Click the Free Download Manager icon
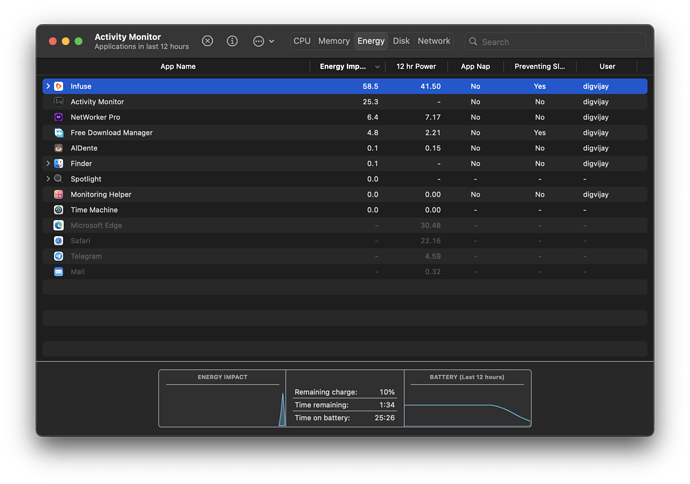Viewport: 690px width, 484px height. point(59,132)
